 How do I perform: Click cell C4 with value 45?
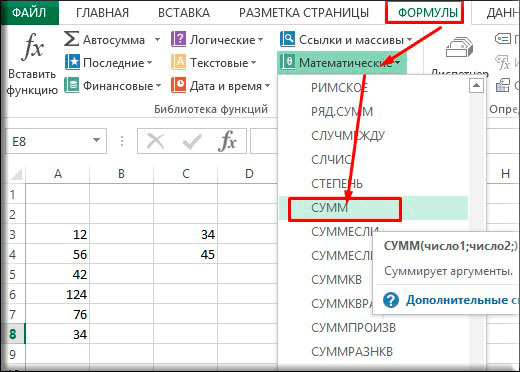tap(186, 254)
